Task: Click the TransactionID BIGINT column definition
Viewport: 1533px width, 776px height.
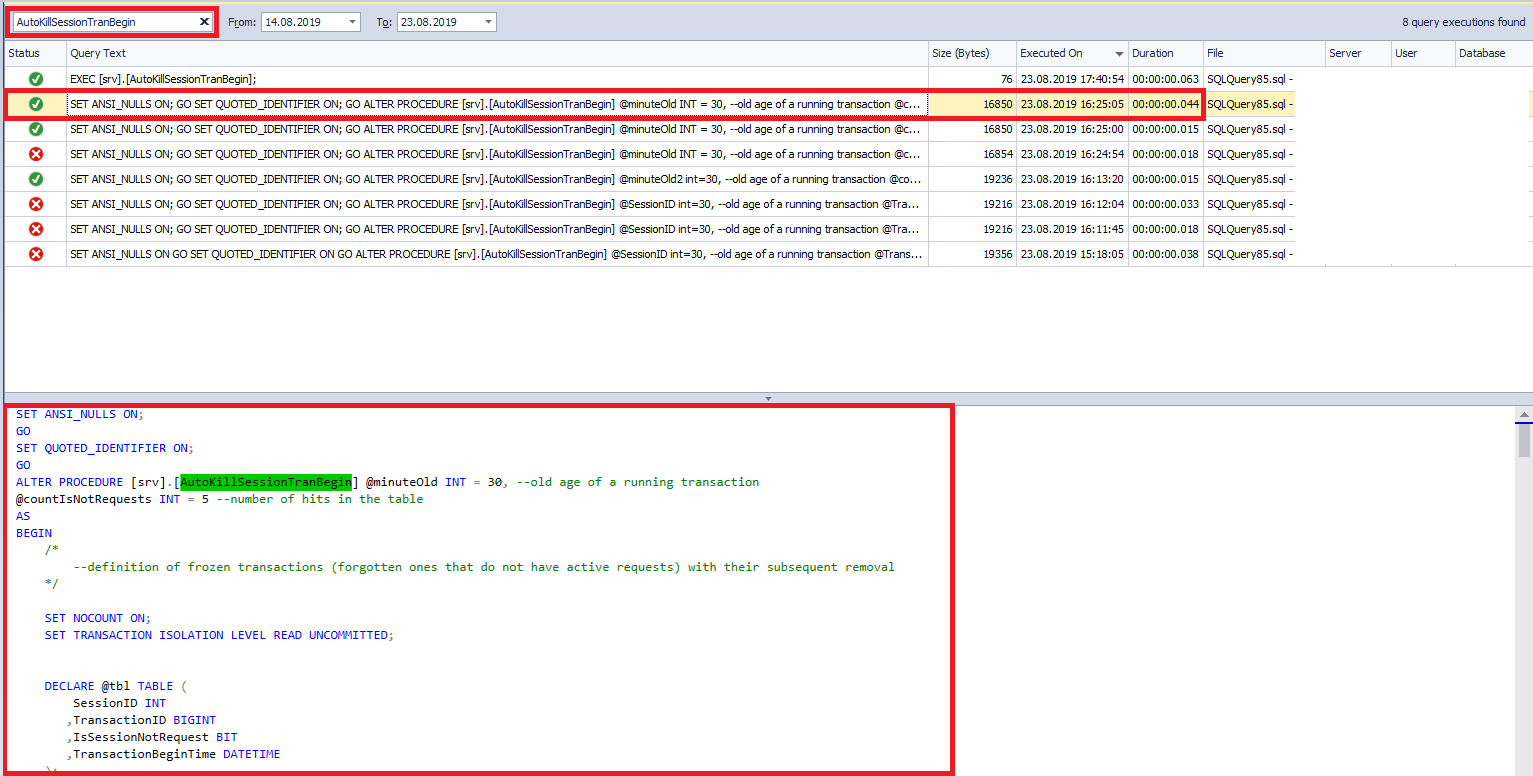Action: (x=141, y=720)
